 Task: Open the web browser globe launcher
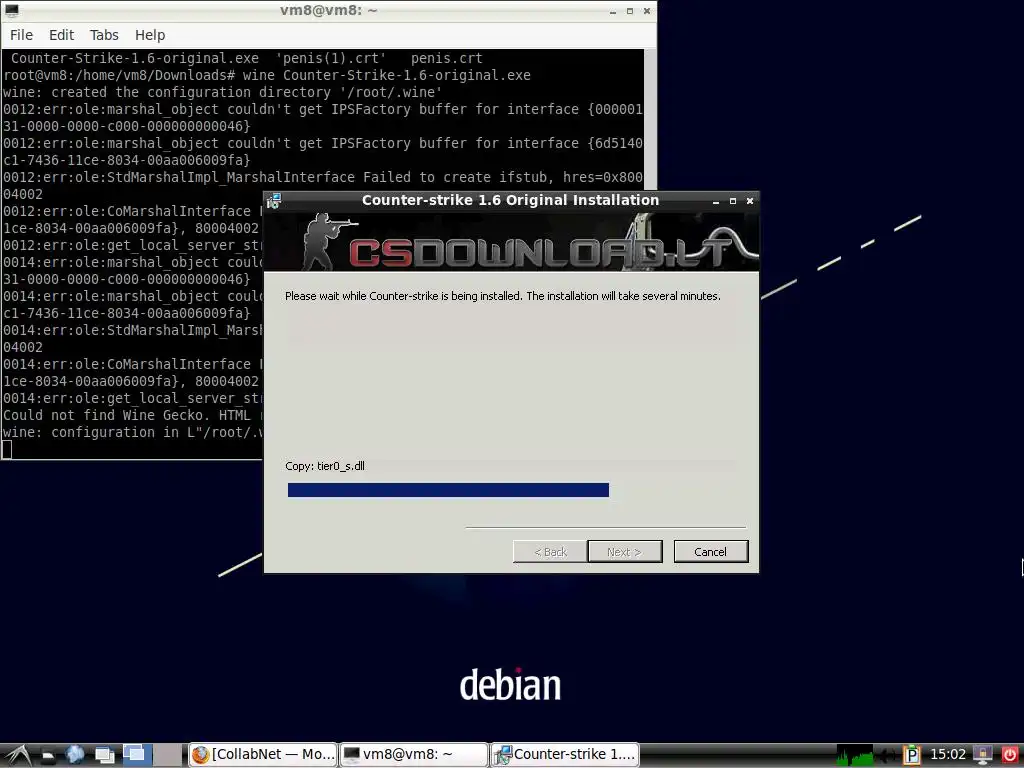75,754
